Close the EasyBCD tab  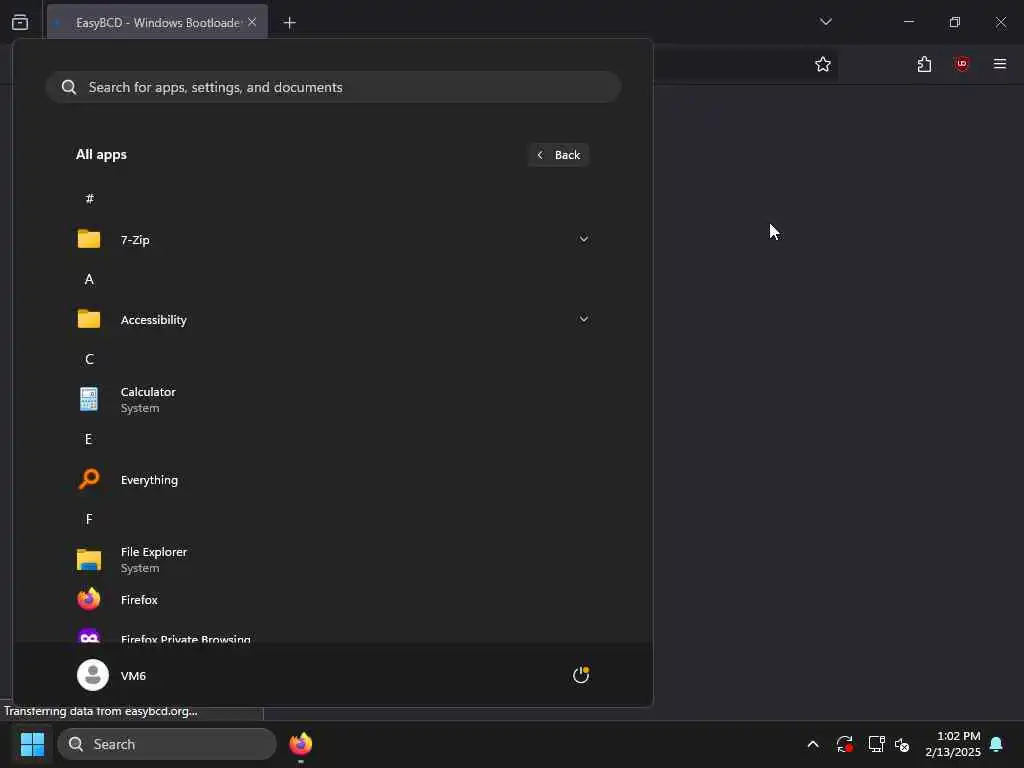[x=252, y=22]
